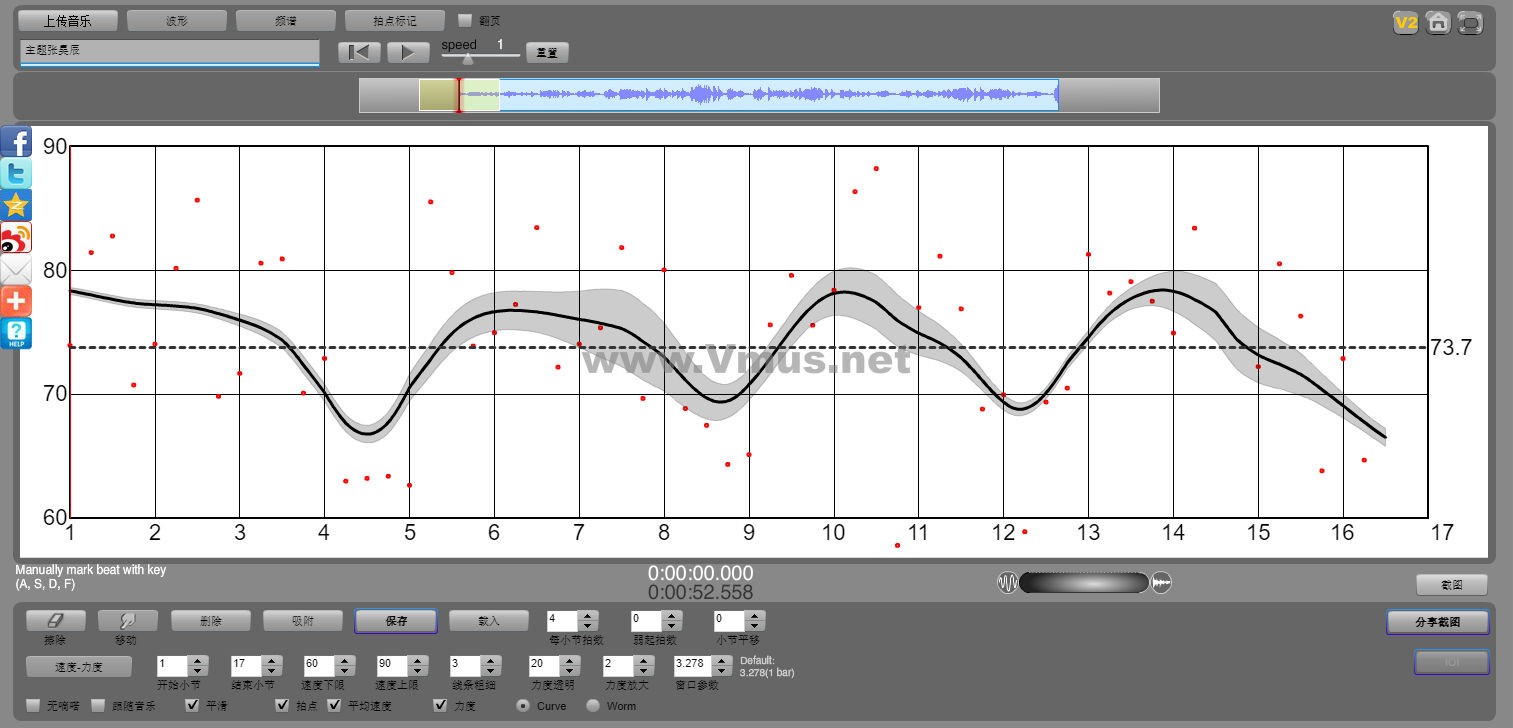The width and height of the screenshot is (1513, 728).
Task: Toggle fullscreen with the expand icon
Action: point(1470,22)
